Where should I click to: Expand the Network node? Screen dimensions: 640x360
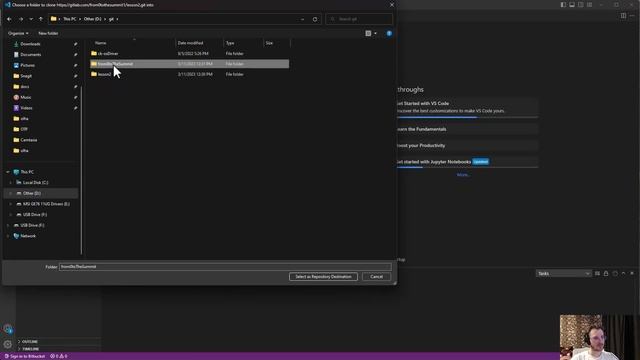coord(8,236)
